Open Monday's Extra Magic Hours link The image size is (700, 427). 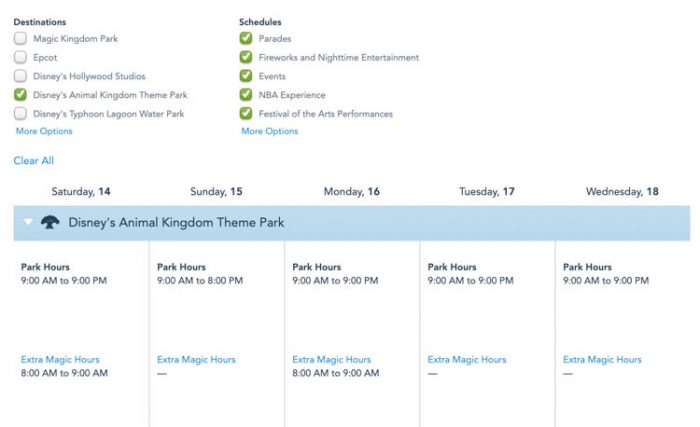tap(331, 360)
